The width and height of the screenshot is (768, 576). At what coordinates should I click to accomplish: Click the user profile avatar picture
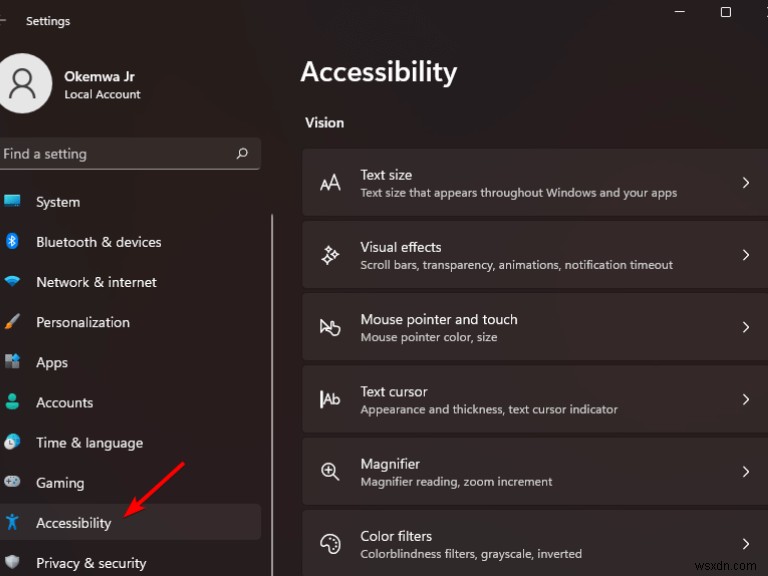[x=23, y=83]
